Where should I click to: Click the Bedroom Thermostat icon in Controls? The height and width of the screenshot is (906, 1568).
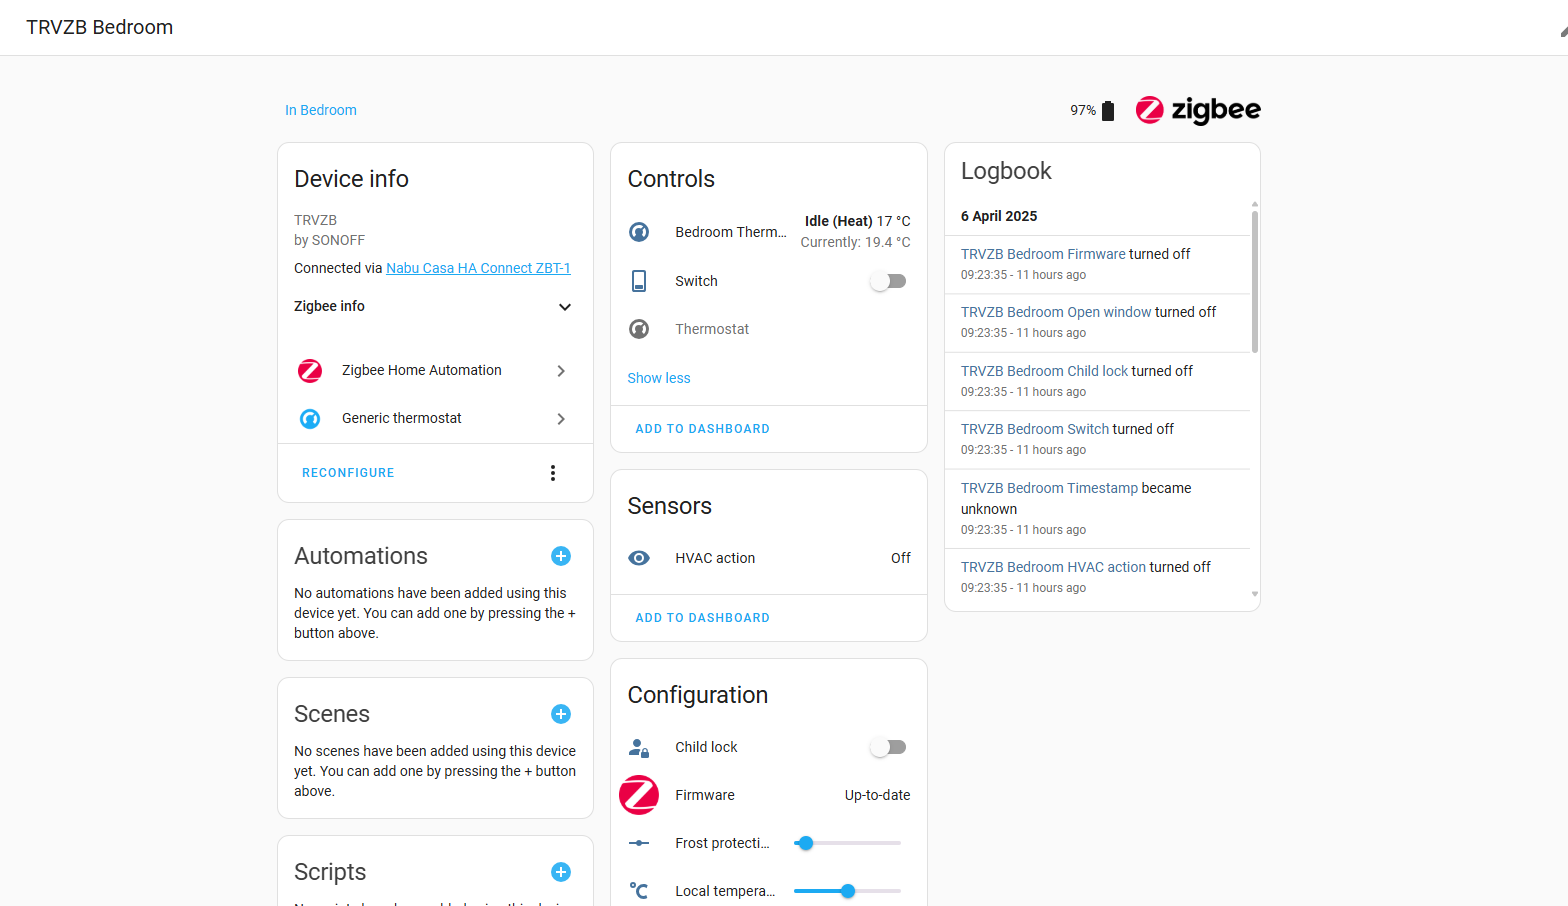[639, 232]
